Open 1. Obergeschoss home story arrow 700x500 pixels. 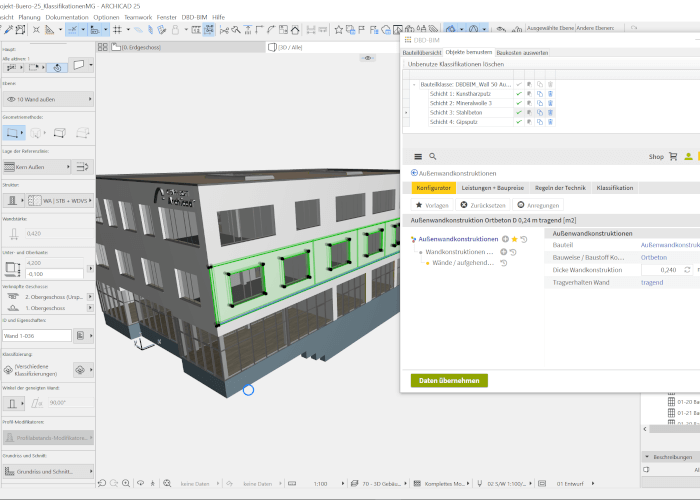pos(90,308)
